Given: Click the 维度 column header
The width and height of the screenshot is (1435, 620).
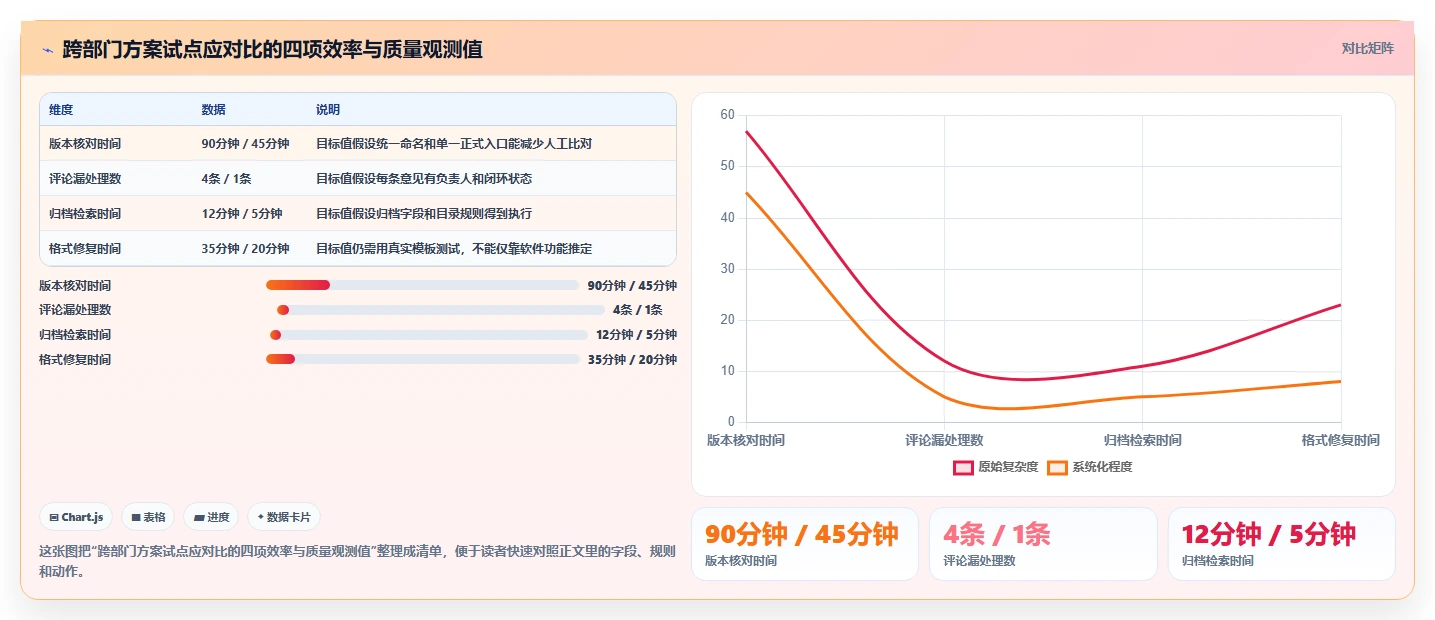Looking at the screenshot, I should click(61, 110).
